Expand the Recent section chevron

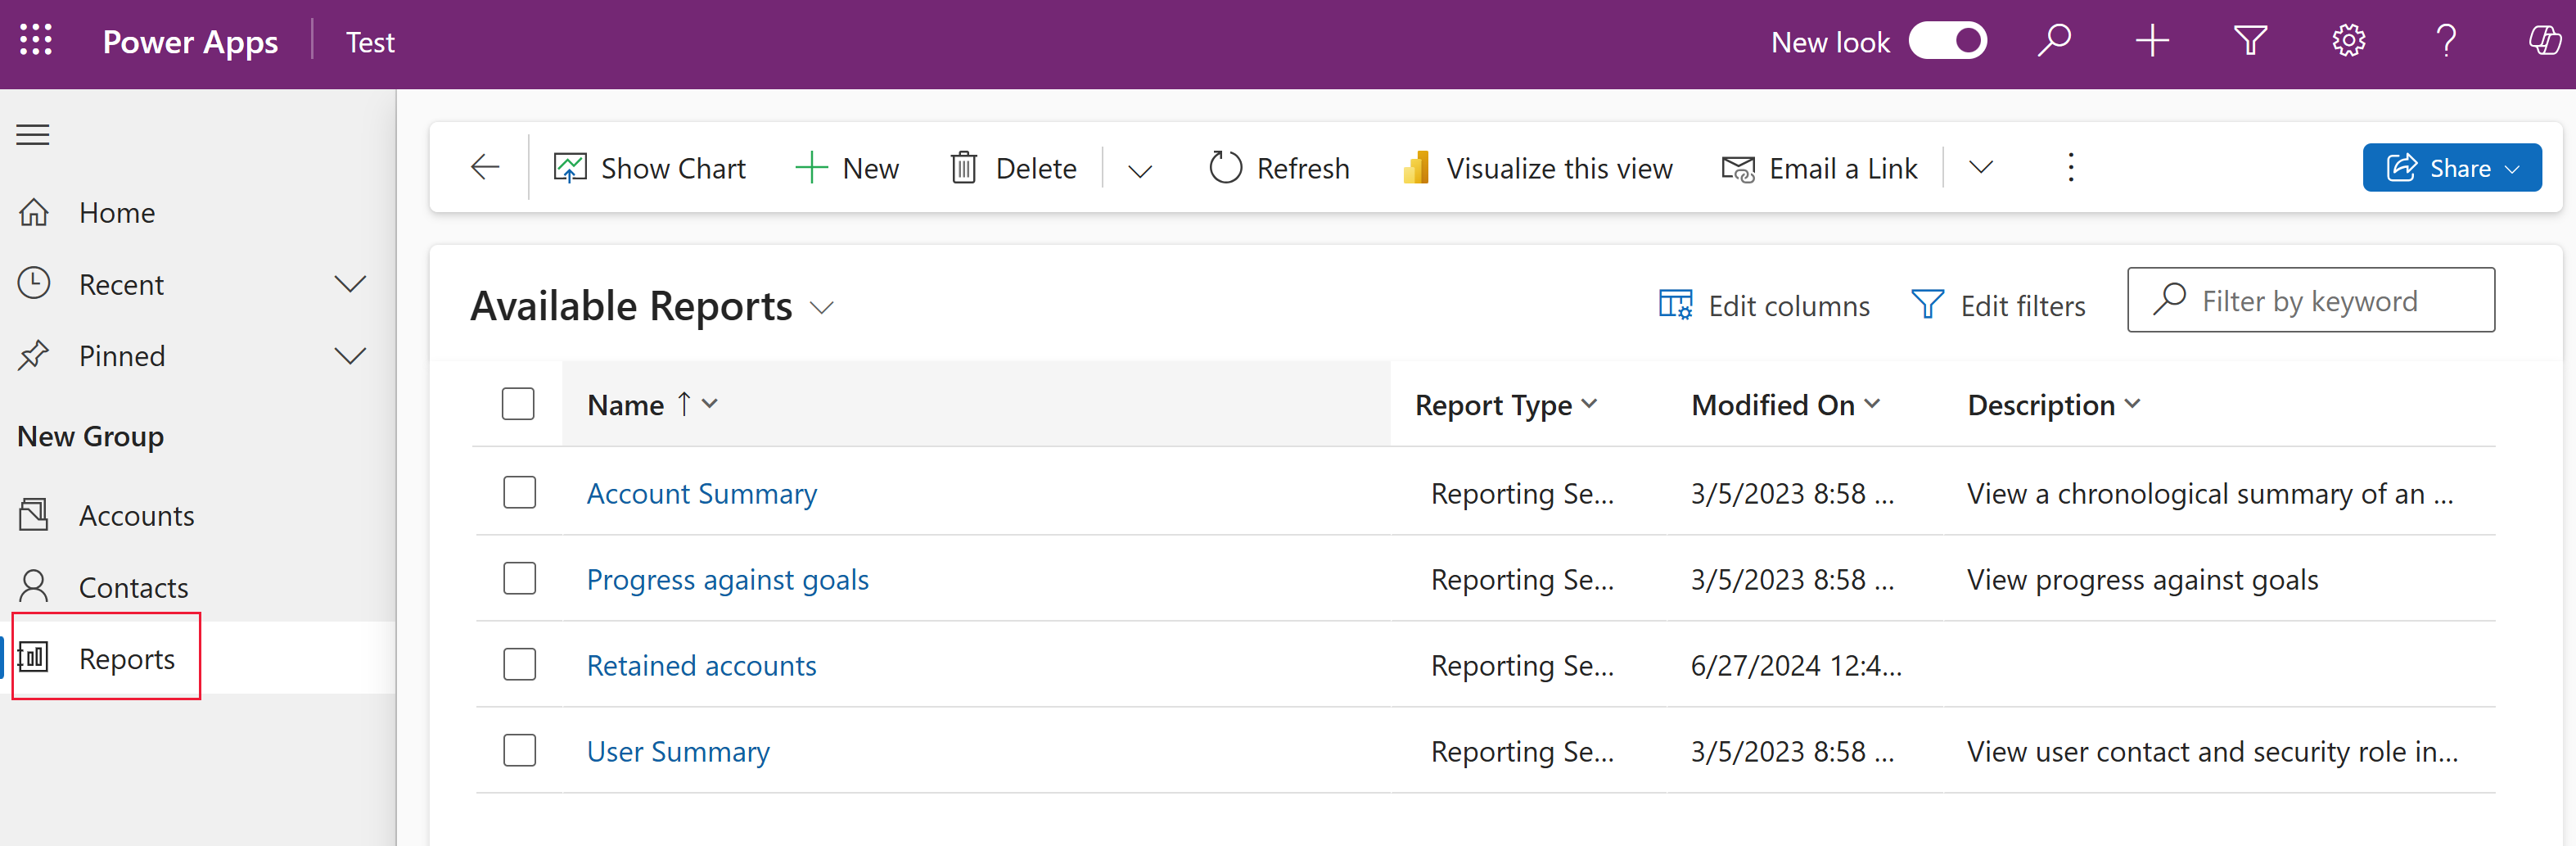349,284
